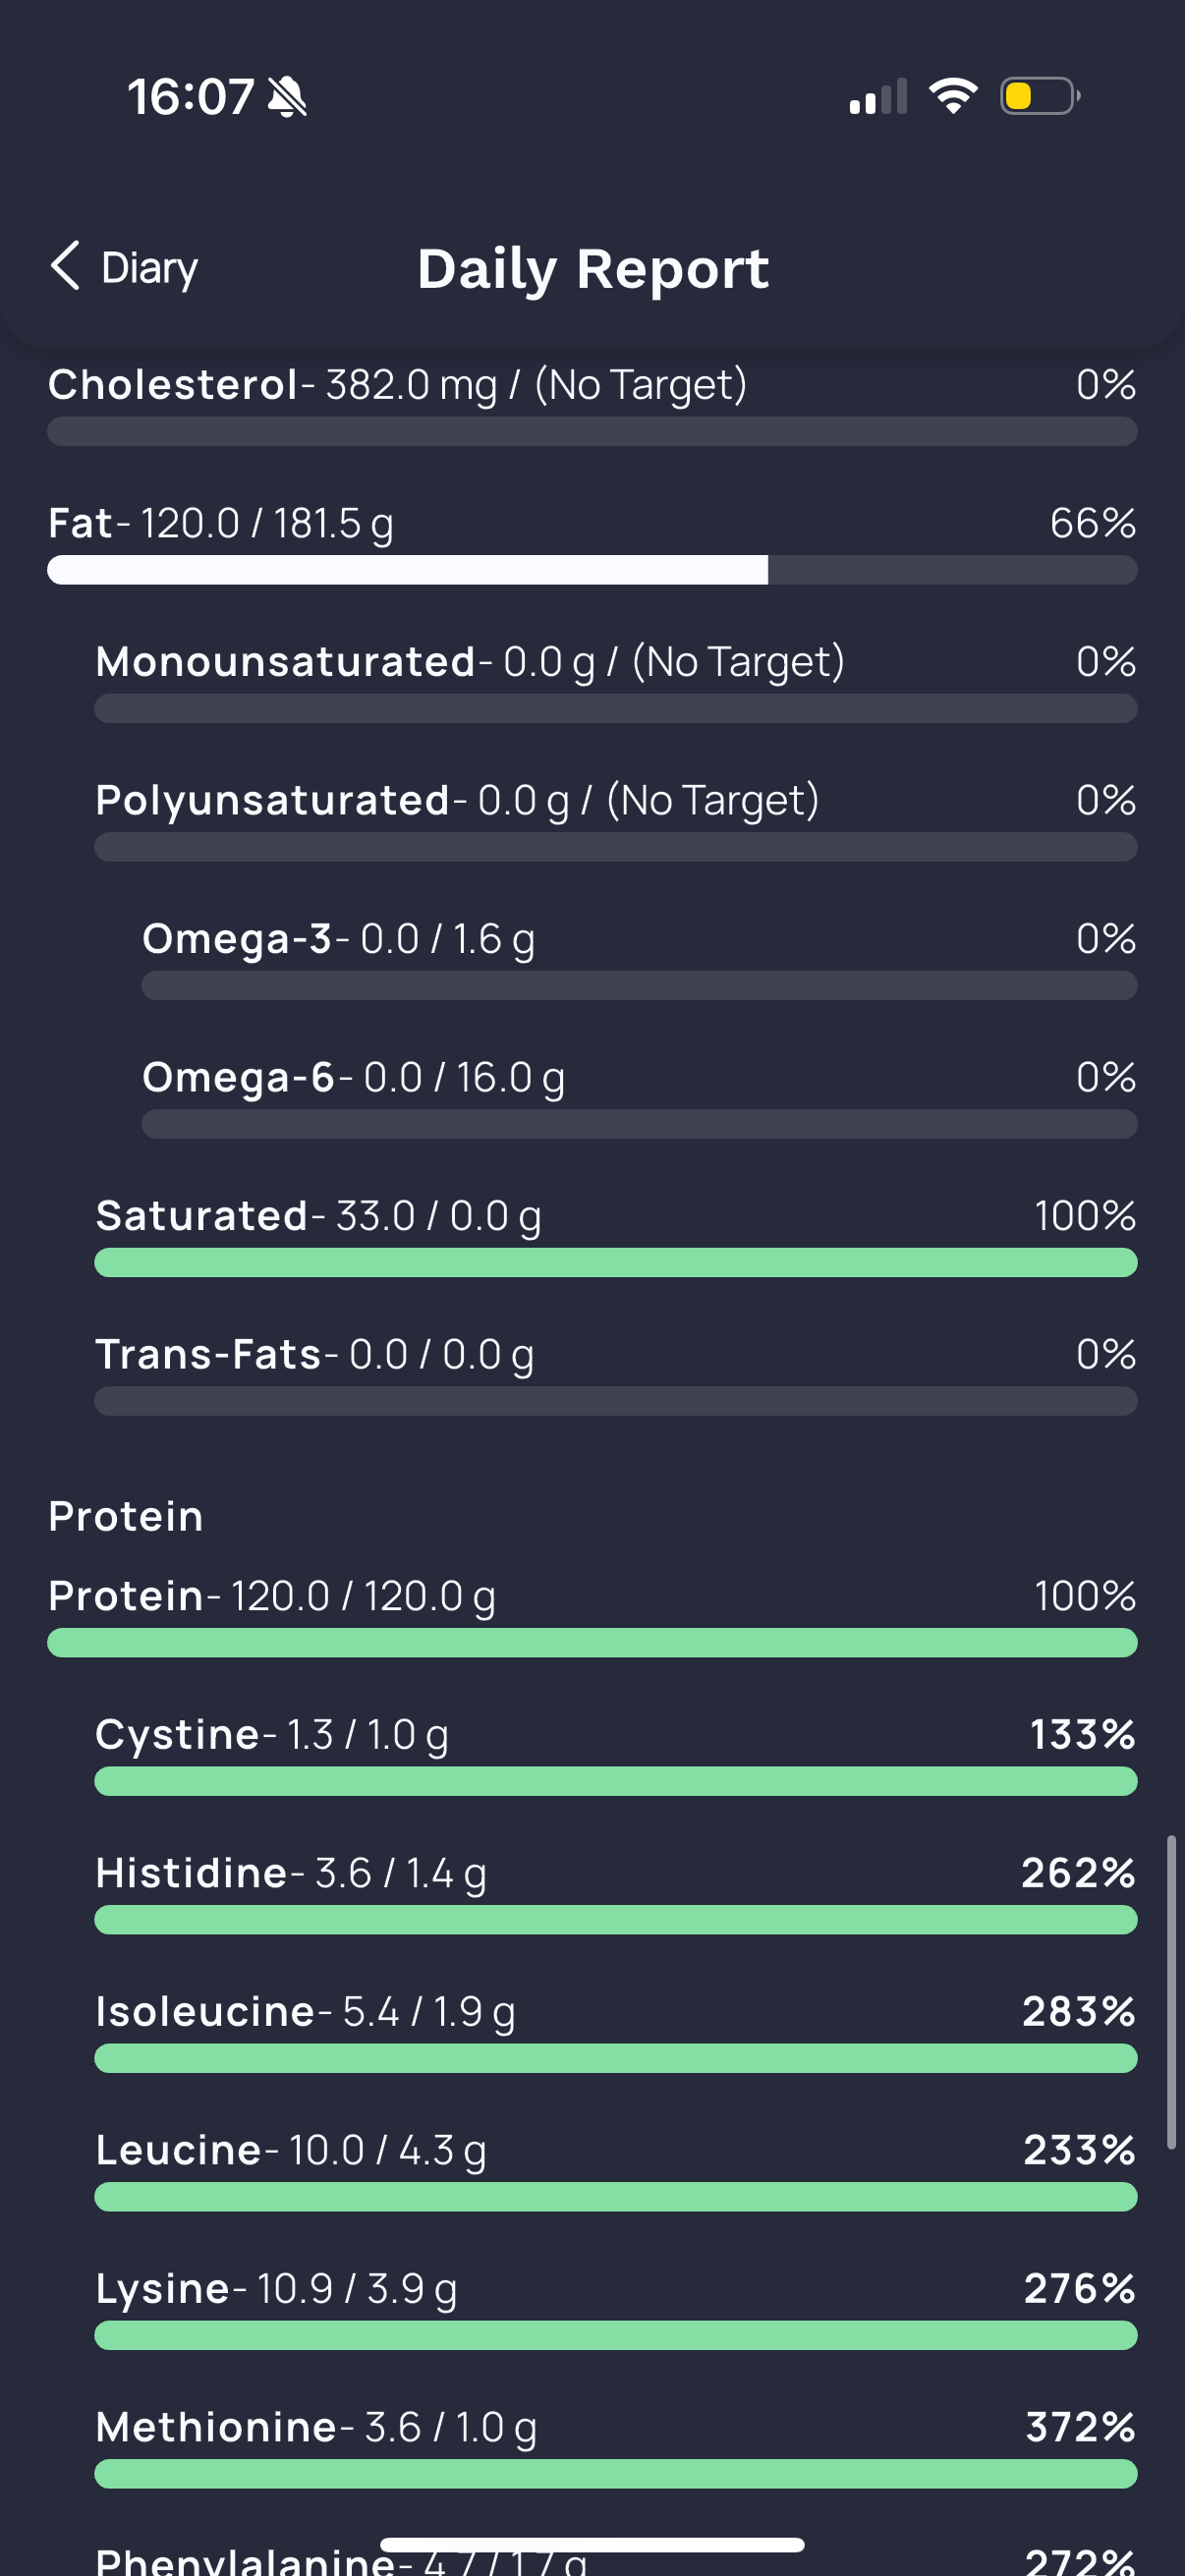This screenshot has height=2576, width=1185.
Task: Tap the cellular signal bars icon
Action: coord(878,97)
